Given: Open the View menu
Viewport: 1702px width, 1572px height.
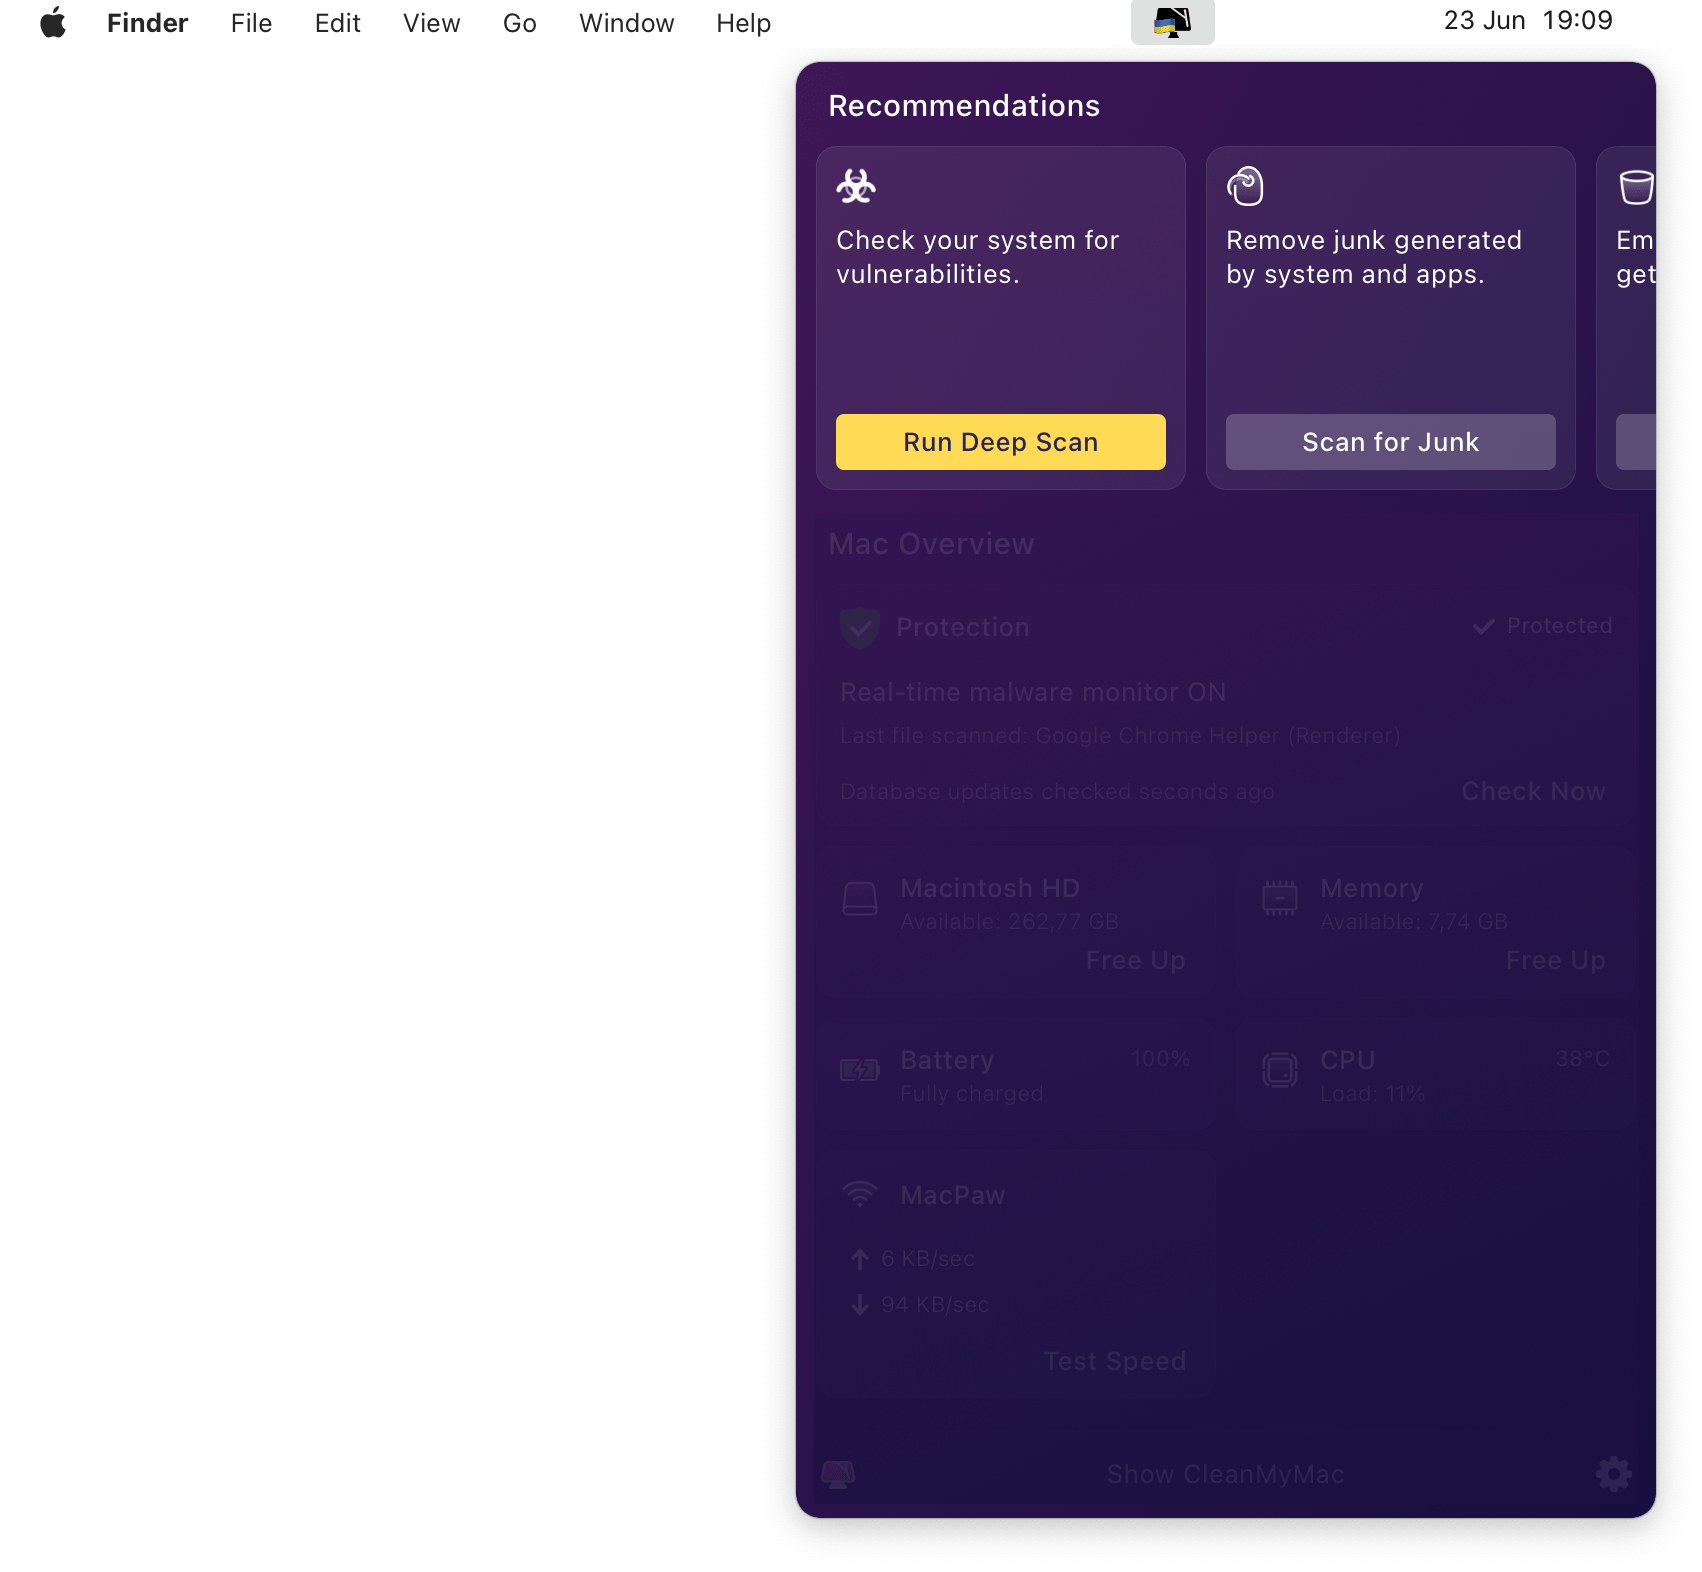Looking at the screenshot, I should 432,23.
